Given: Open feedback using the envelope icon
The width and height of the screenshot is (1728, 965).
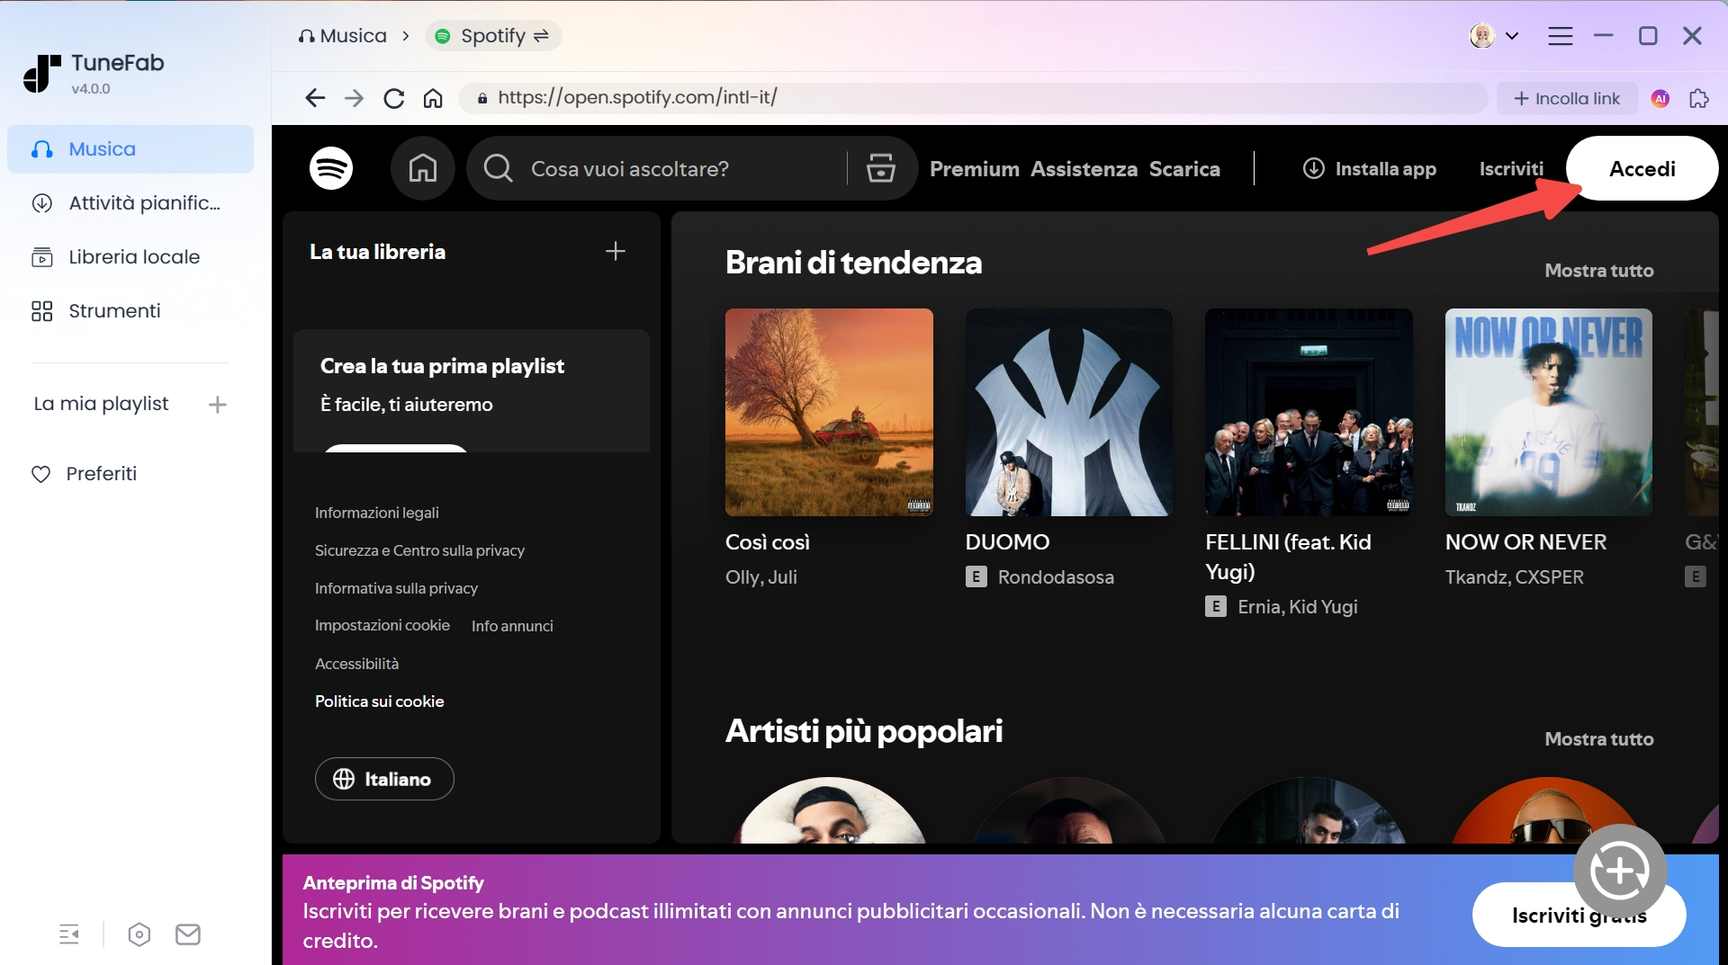Looking at the screenshot, I should click(187, 933).
